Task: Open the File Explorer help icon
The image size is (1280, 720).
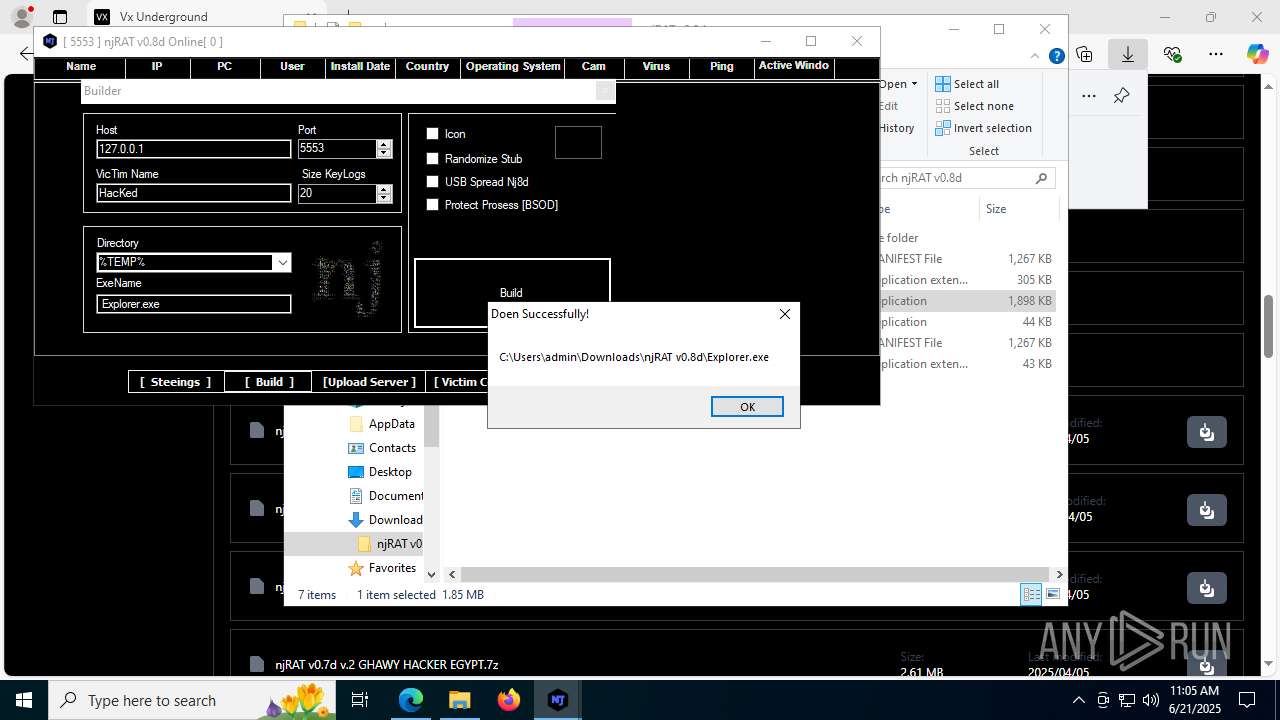Action: [x=1056, y=57]
